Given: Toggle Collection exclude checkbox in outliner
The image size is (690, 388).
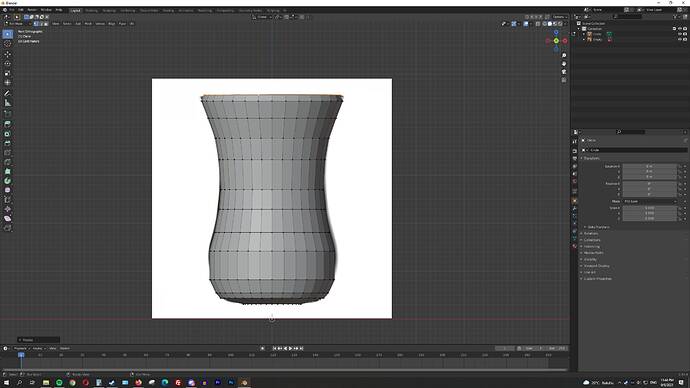Looking at the screenshot, I should (675, 29).
